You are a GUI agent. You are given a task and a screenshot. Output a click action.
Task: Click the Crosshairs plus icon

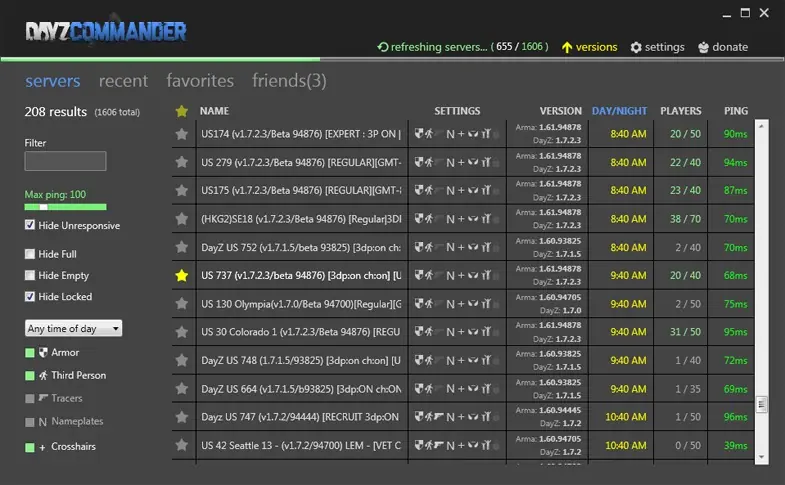point(42,447)
